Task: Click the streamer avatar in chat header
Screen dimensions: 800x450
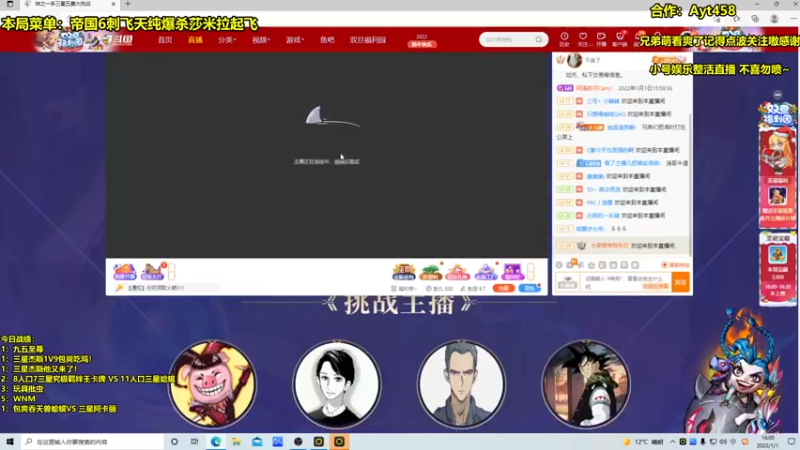Action: coord(574,60)
